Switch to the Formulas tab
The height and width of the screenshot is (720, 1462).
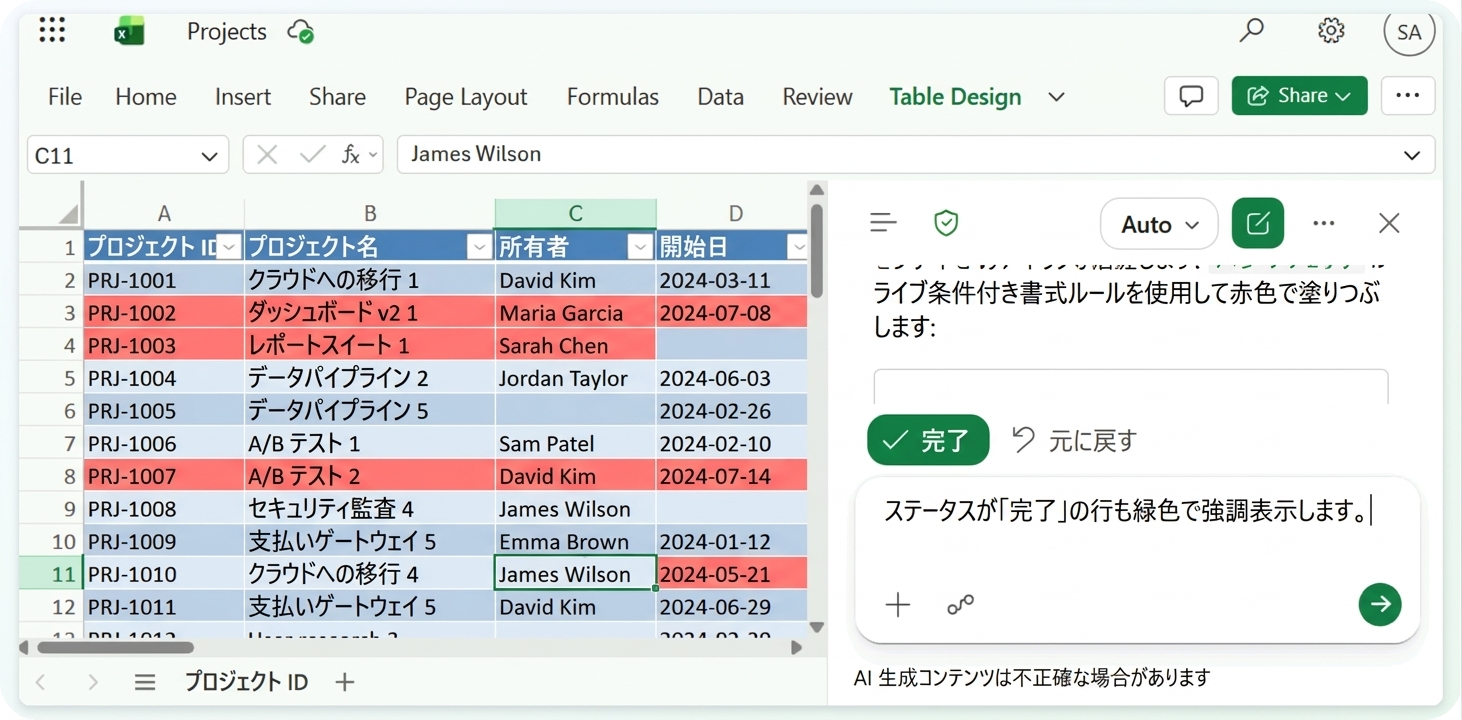pos(613,97)
